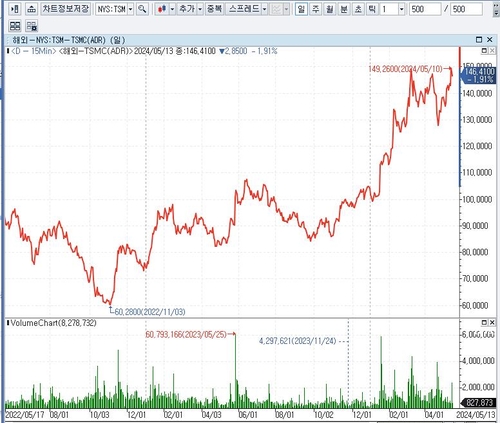The height and width of the screenshot is (423, 500).
Task: Expand the 스프레드 dropdown arrow
Action: point(264,9)
